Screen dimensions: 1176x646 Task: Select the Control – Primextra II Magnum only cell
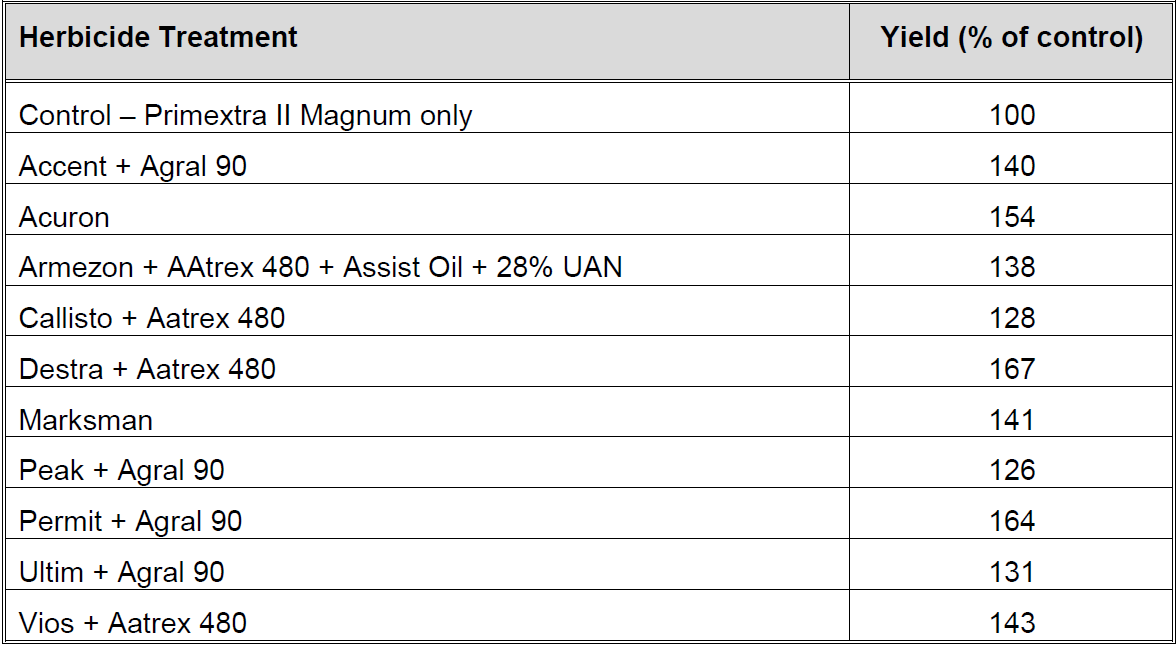pos(245,115)
